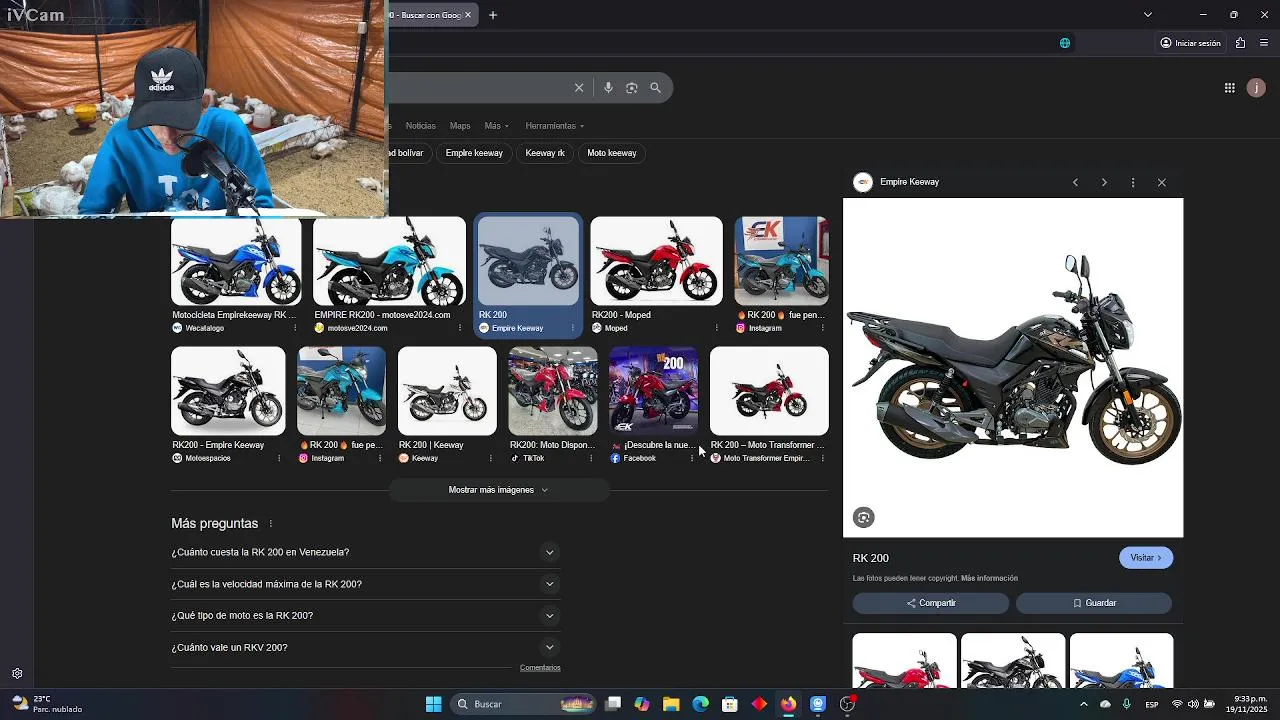The width and height of the screenshot is (1280, 720).
Task: Click the translate icon in address bar
Action: coord(1065,43)
